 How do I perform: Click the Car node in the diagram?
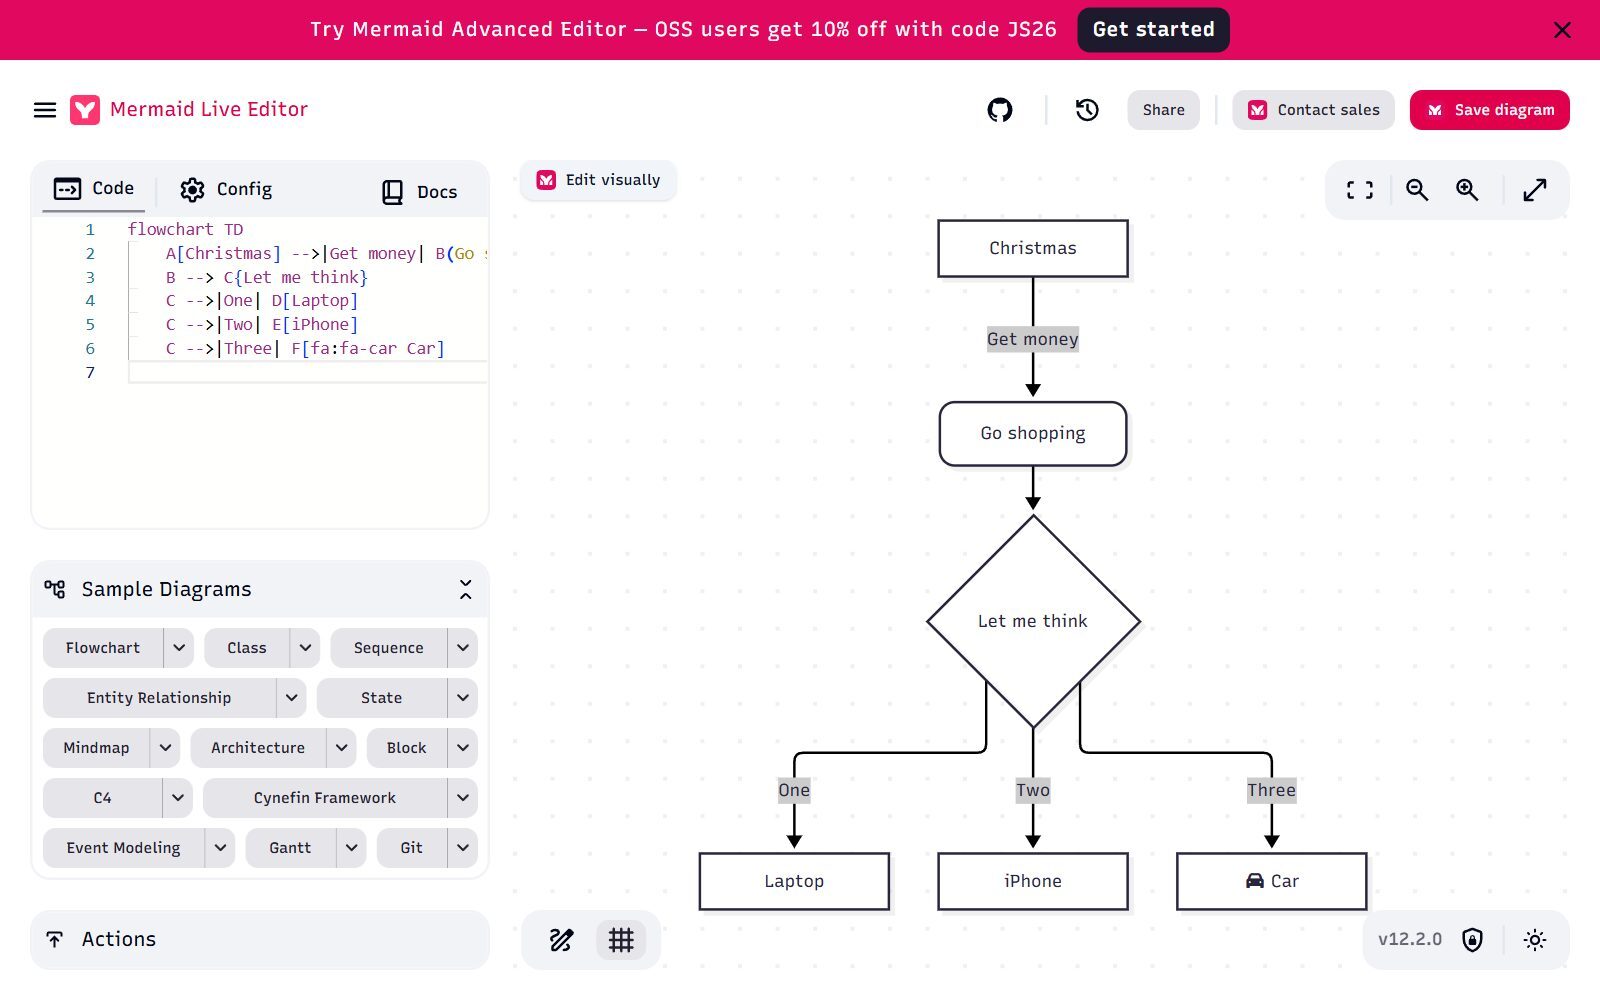click(1272, 881)
